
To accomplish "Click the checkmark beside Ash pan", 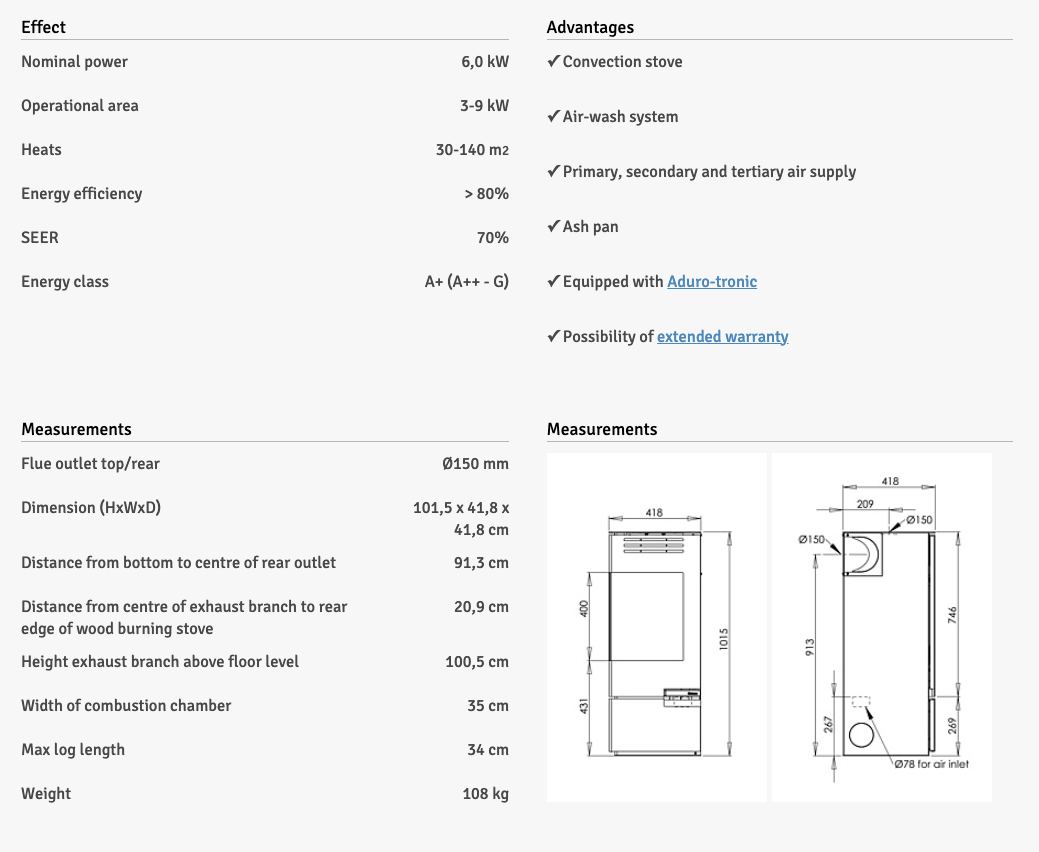I will [553, 227].
